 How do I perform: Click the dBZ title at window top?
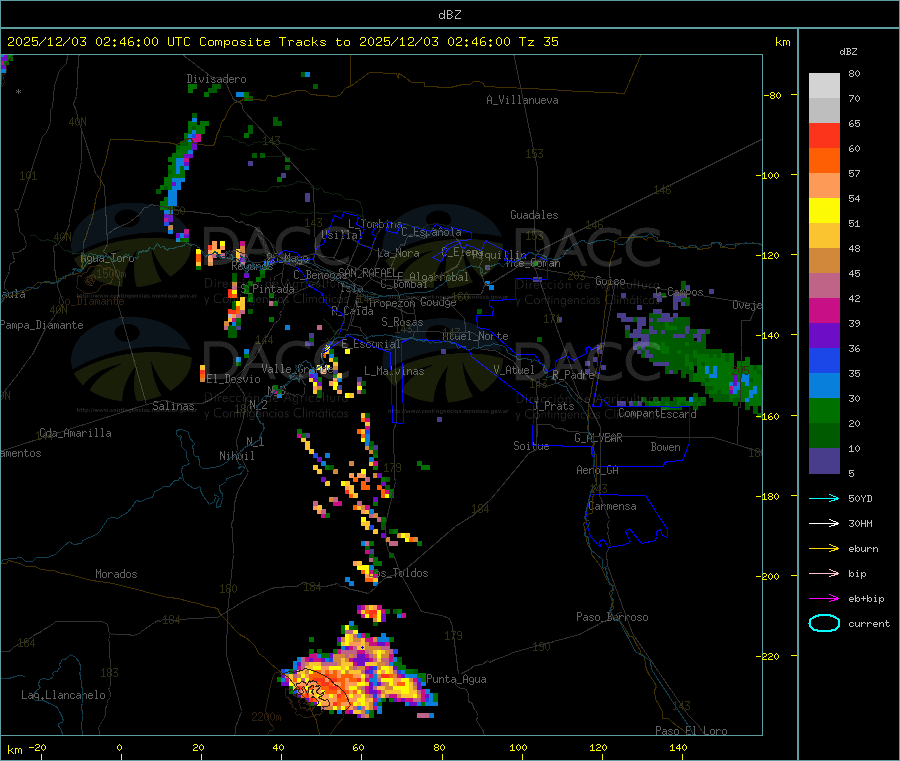coord(449,15)
